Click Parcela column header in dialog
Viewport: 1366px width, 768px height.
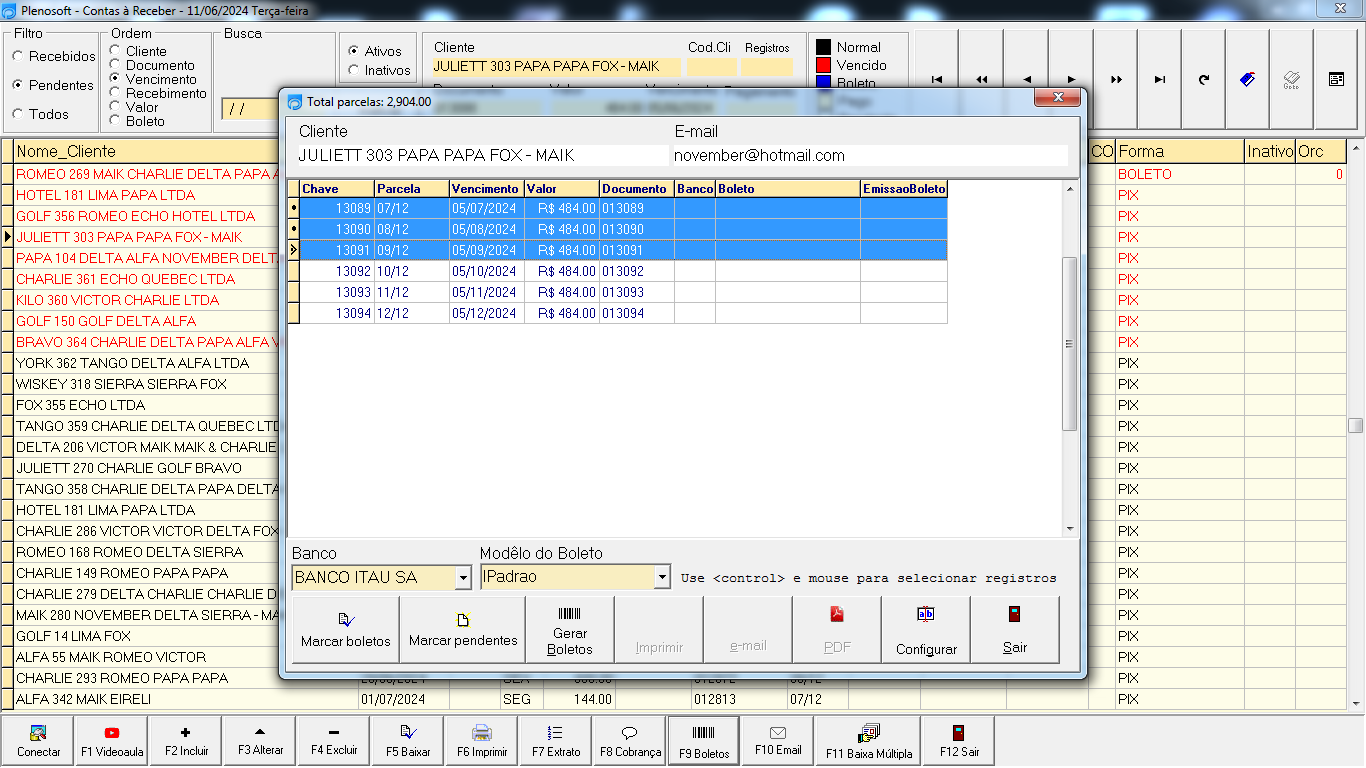[412, 189]
